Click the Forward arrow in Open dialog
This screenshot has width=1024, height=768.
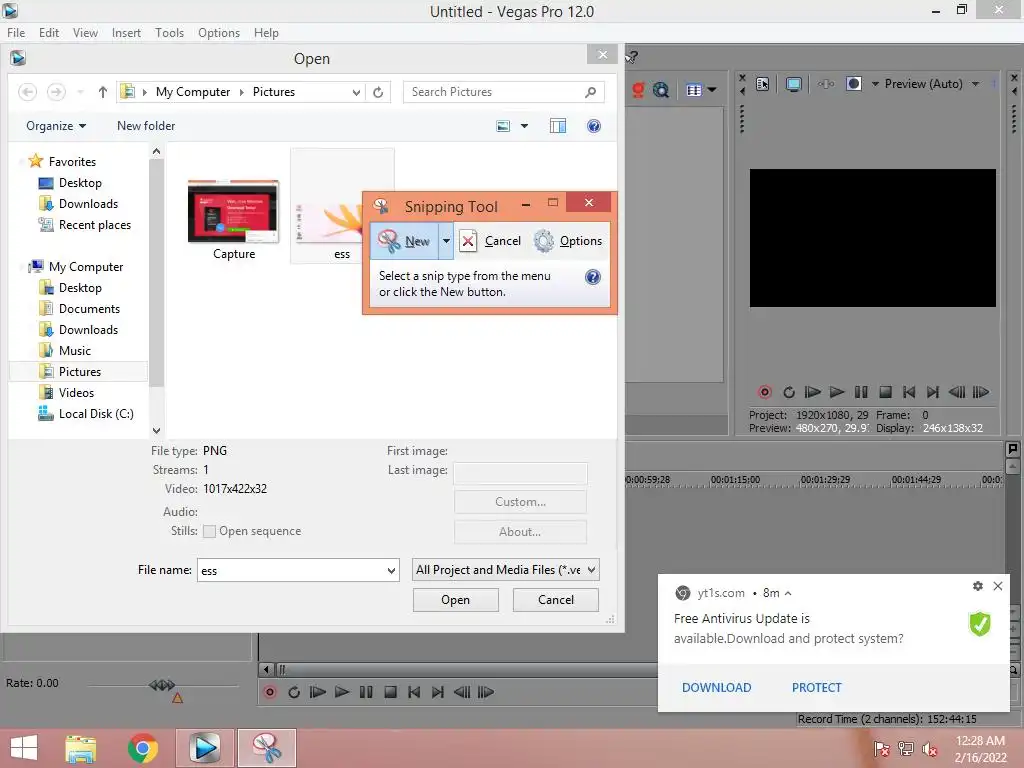tap(56, 92)
